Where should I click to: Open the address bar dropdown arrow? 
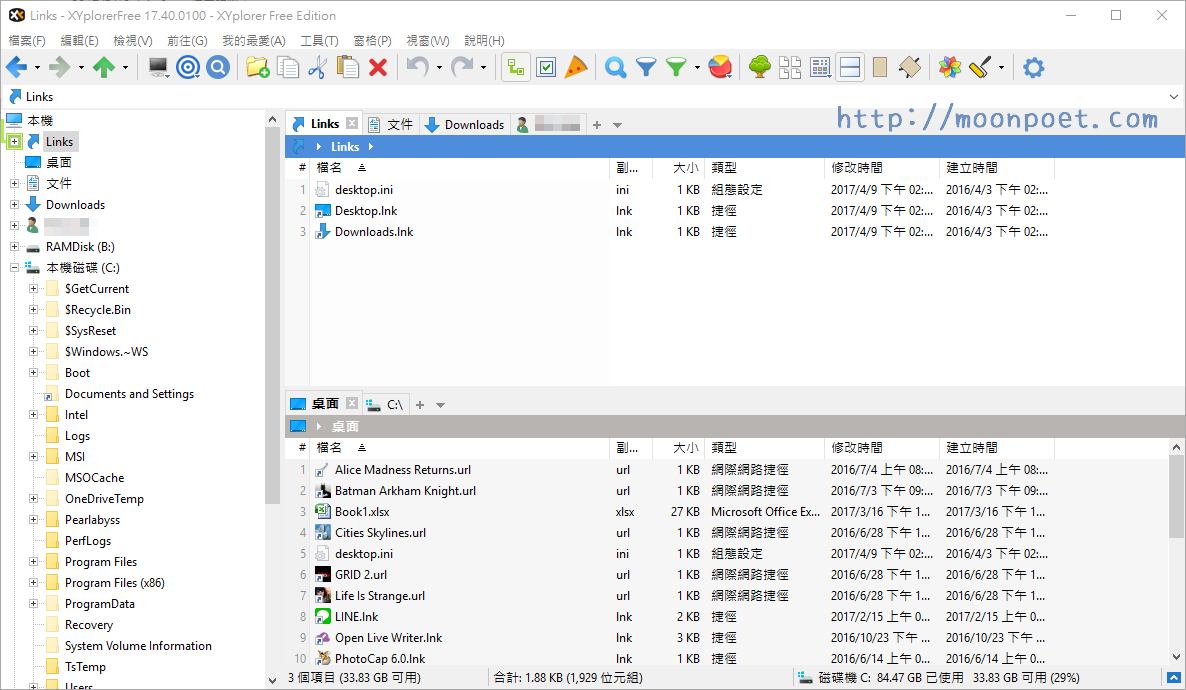click(1173, 97)
